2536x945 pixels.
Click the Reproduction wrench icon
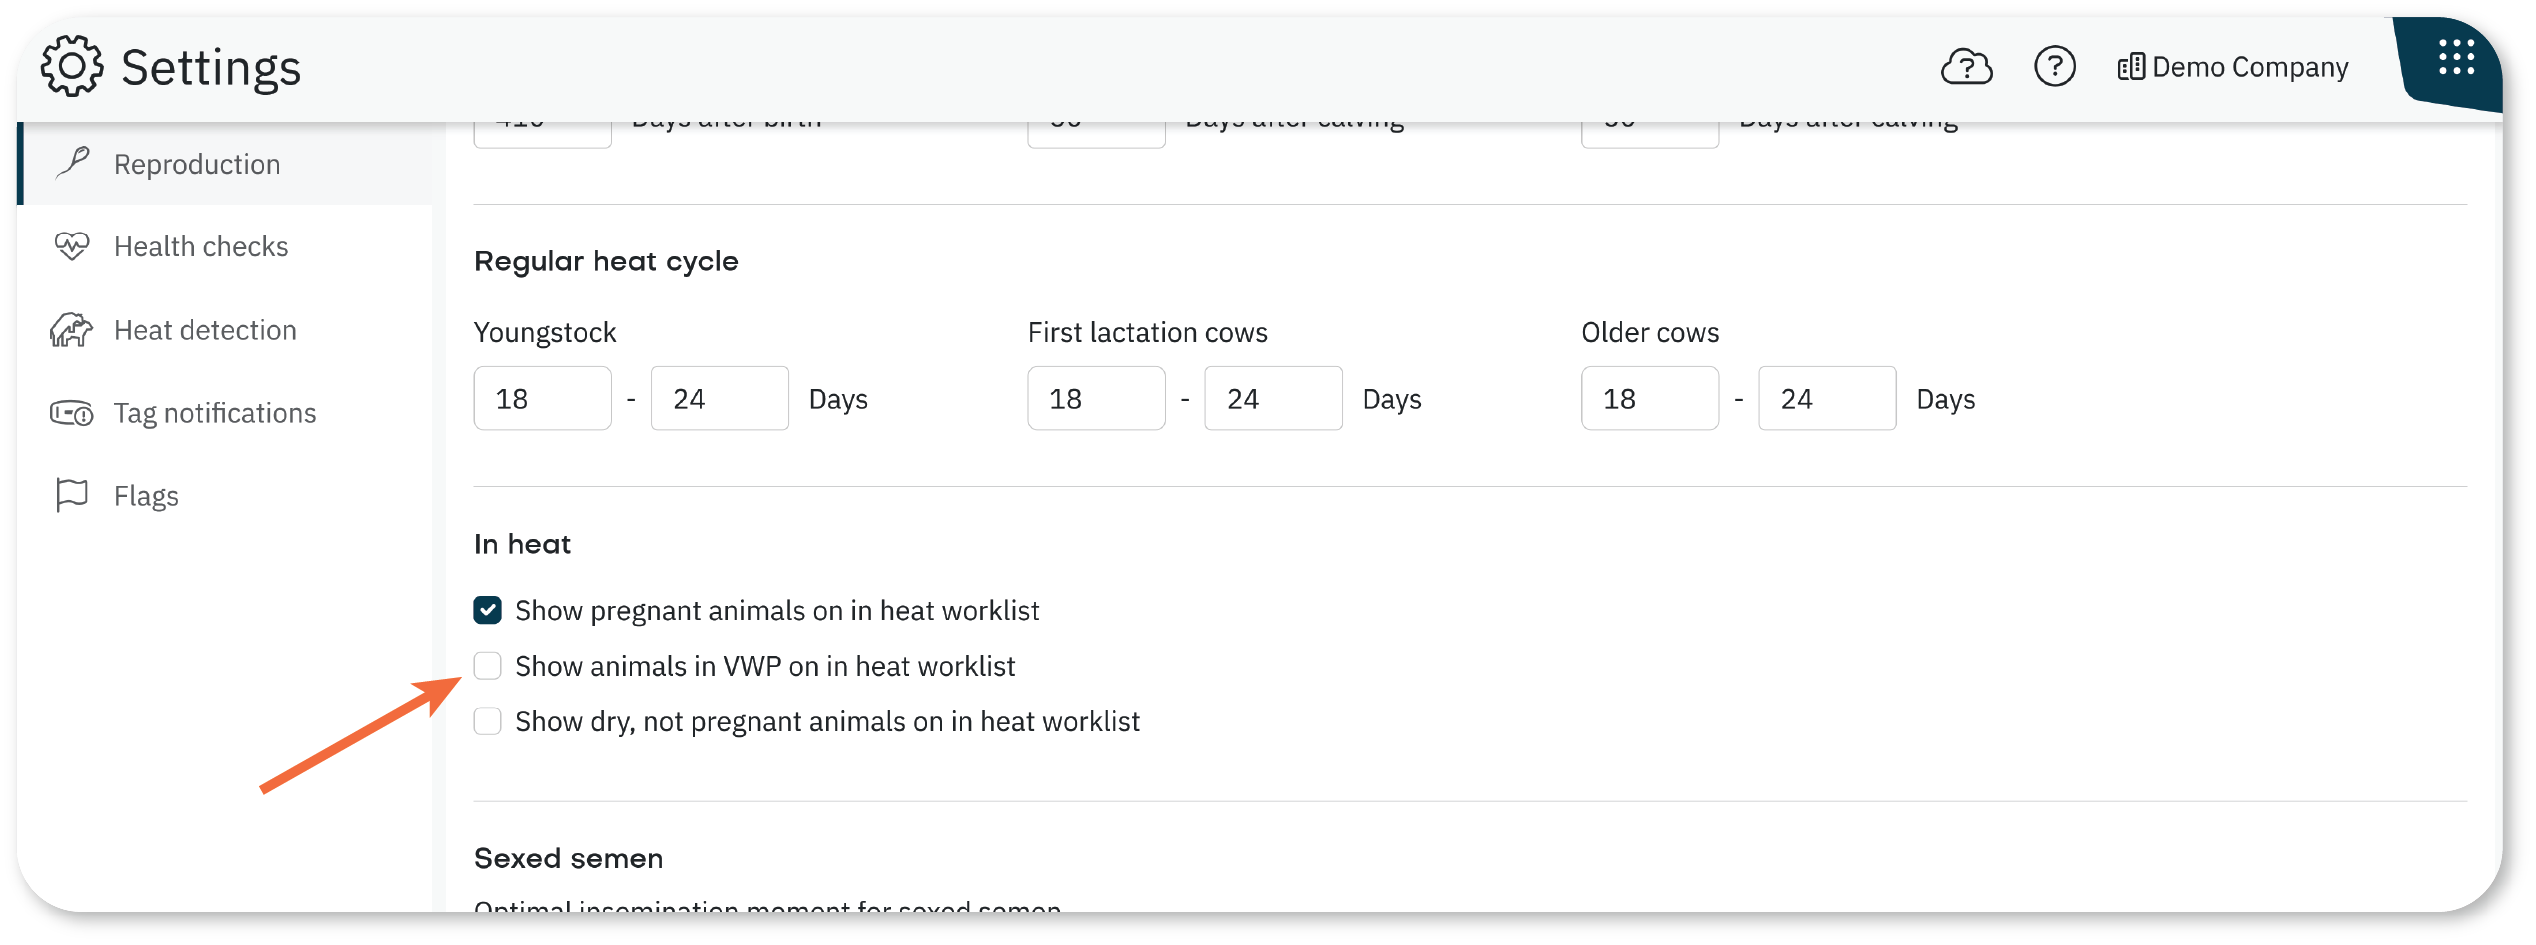pos(72,164)
